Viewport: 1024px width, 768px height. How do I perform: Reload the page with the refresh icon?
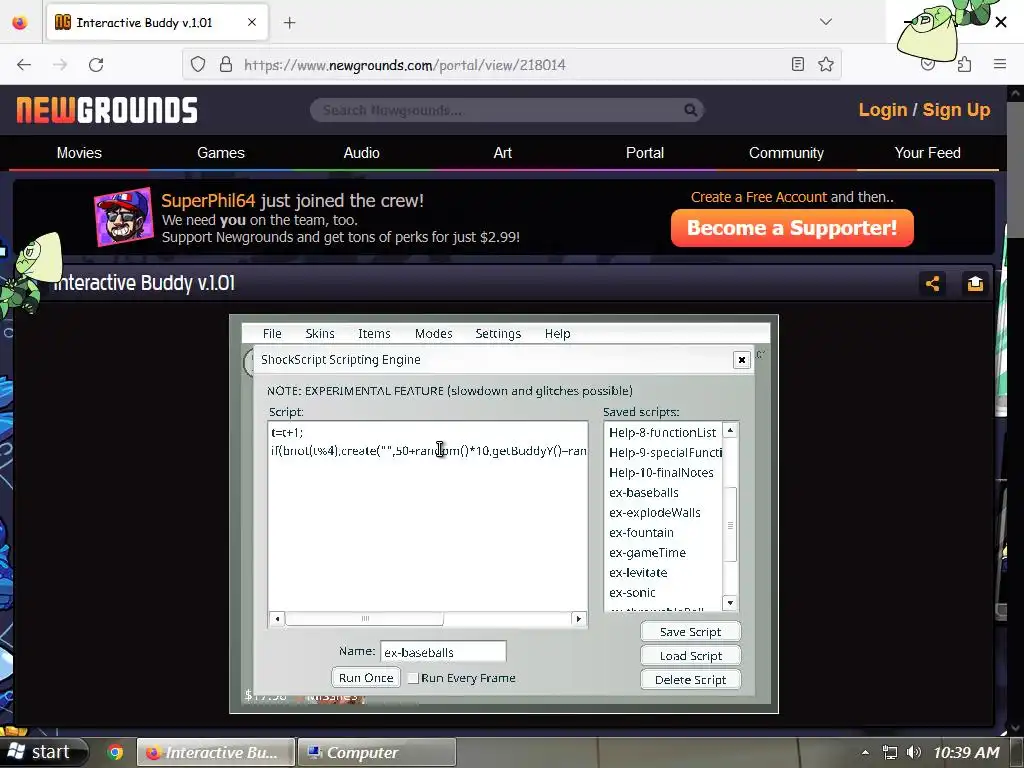pos(96,65)
